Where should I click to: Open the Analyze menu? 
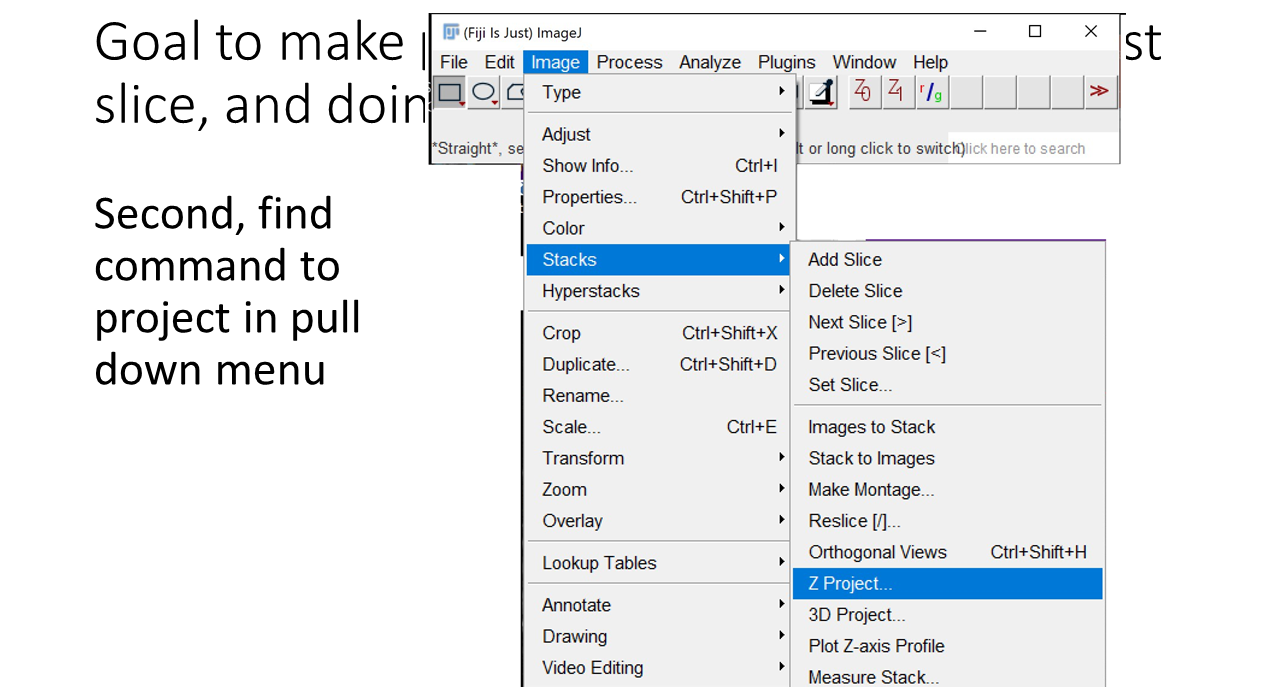[x=710, y=62]
